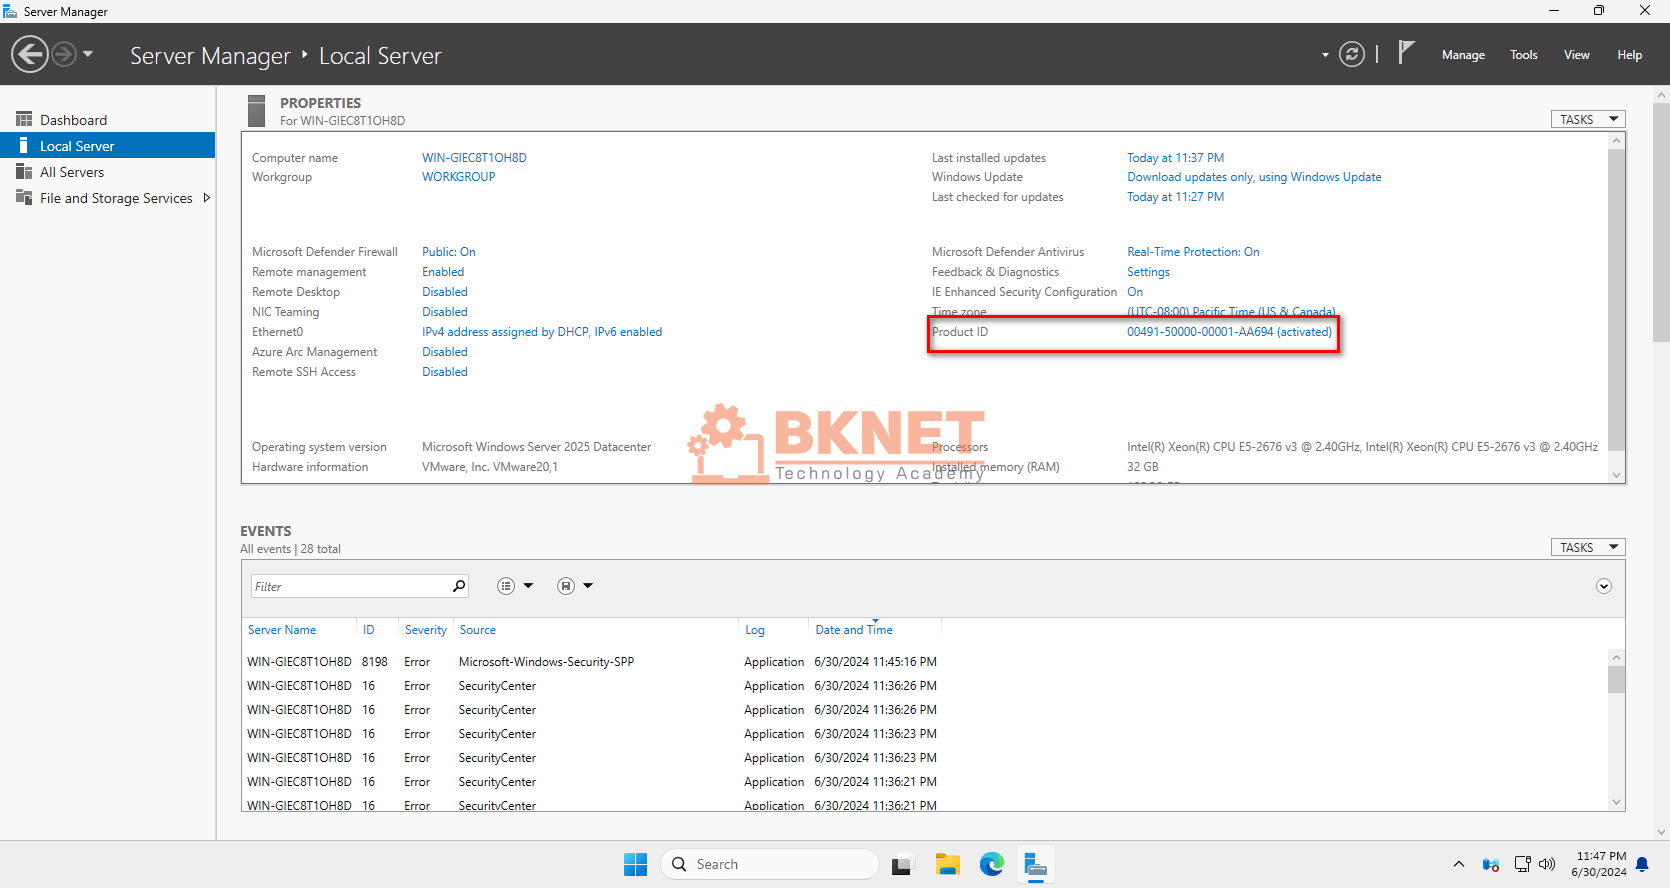Open the navigation history dropdown arrow
Image resolution: width=1670 pixels, height=888 pixels.
point(88,54)
